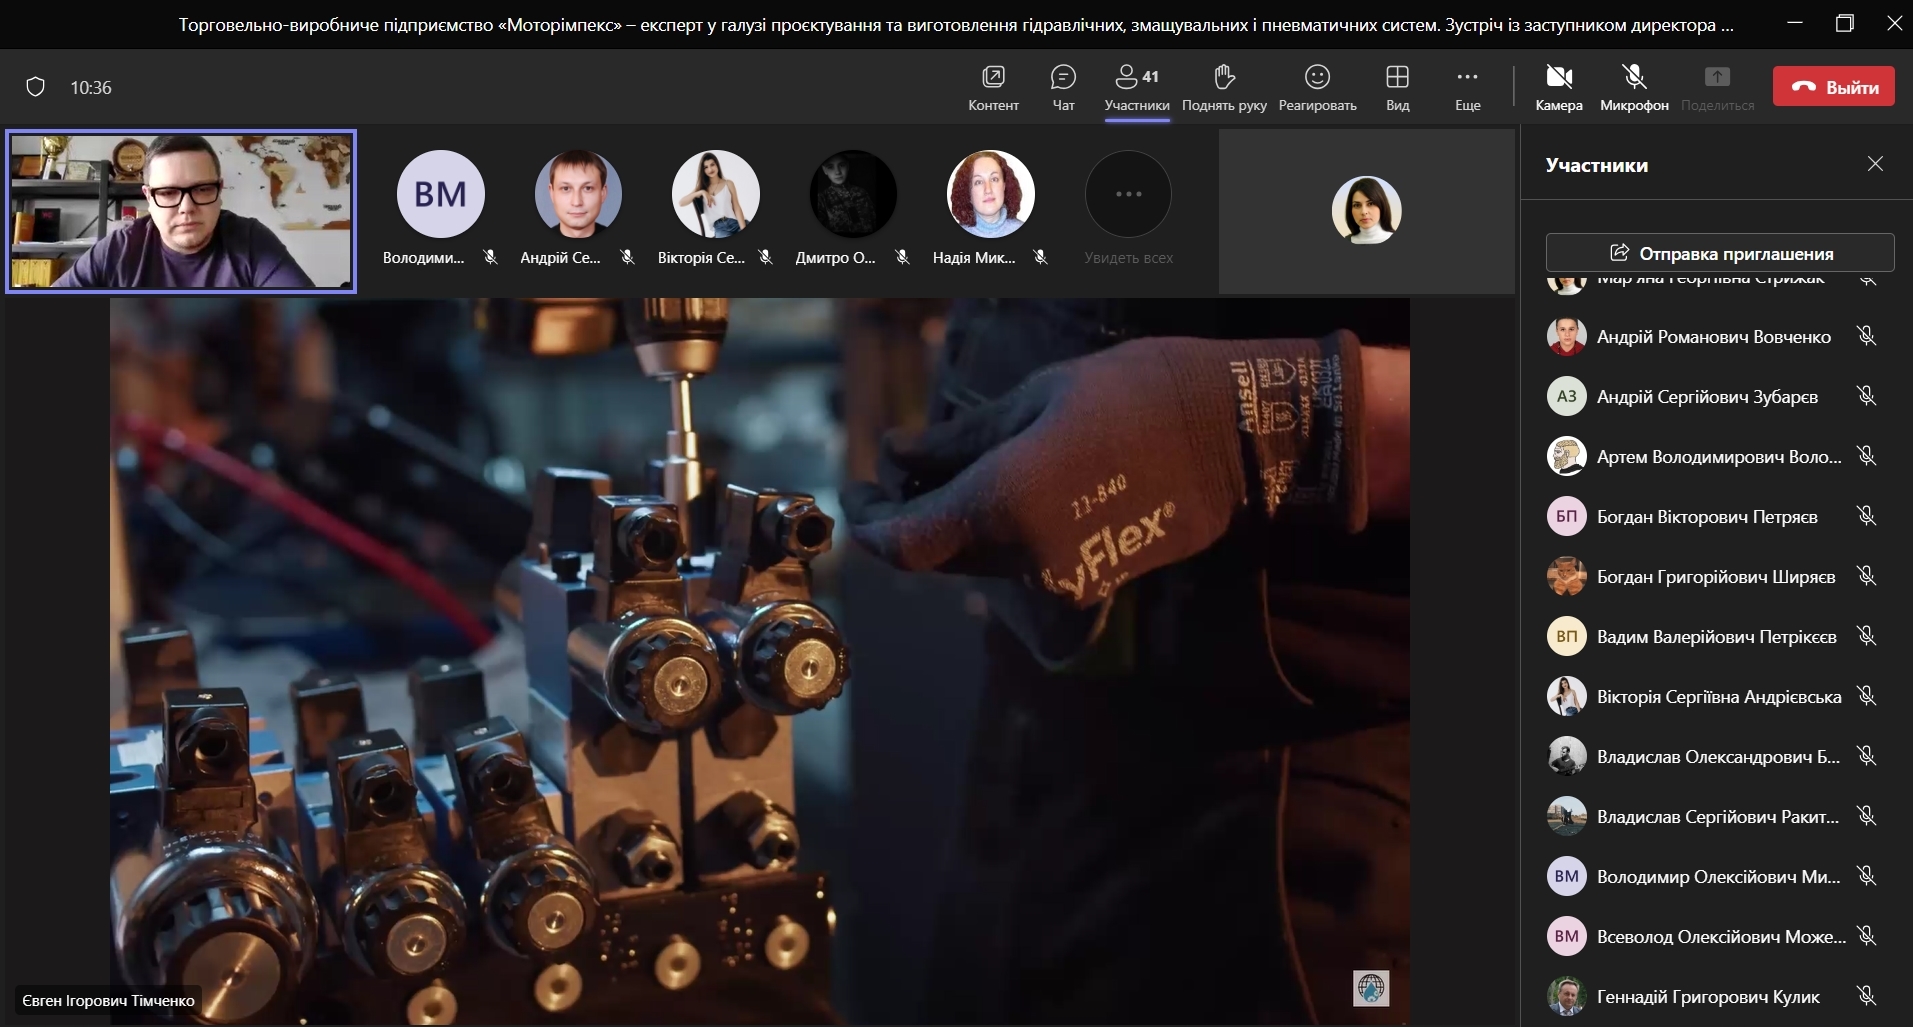
Task: Click mic icon next to Богдан Григорійович Ширяєв
Action: (1866, 576)
